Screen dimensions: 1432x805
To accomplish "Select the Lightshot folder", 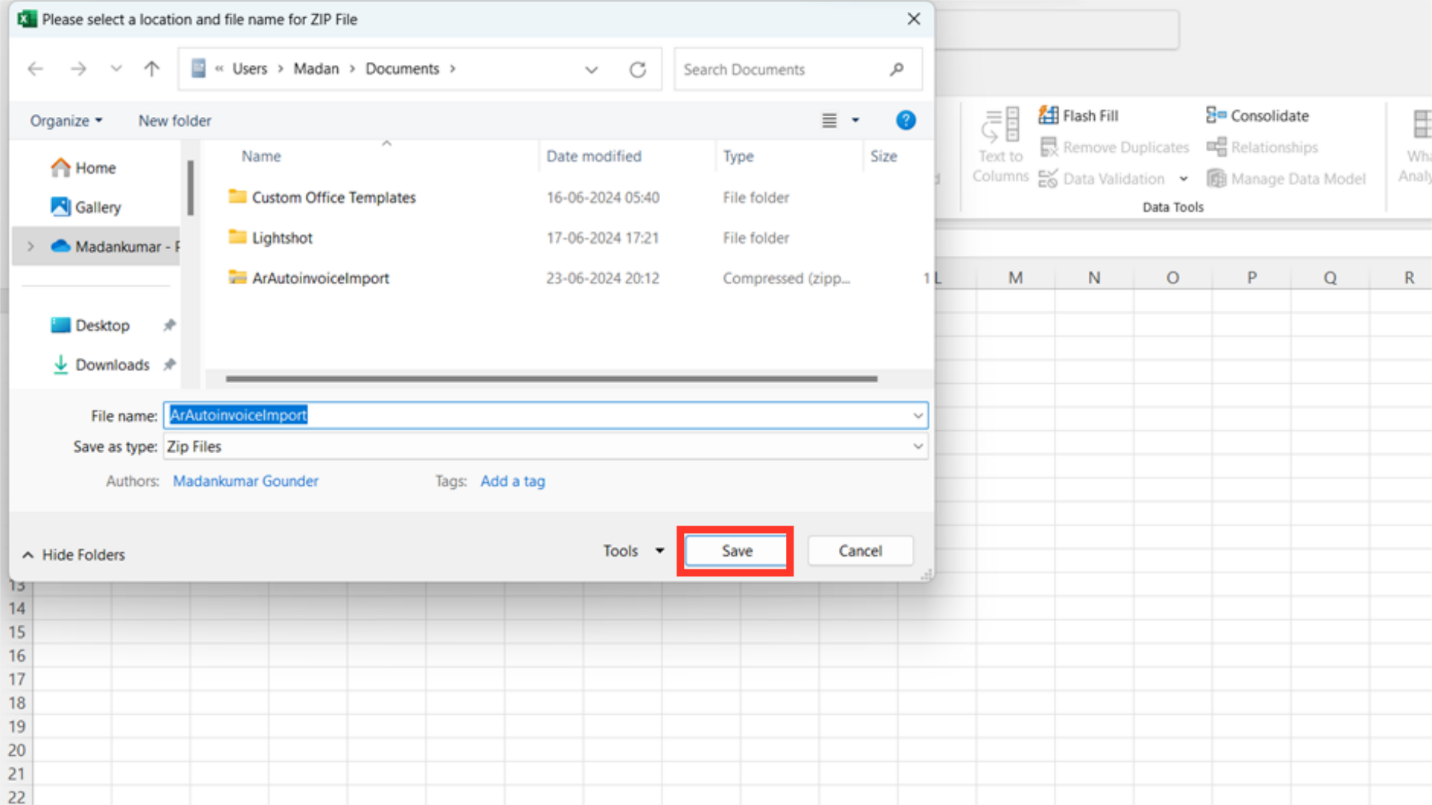I will pos(282,238).
